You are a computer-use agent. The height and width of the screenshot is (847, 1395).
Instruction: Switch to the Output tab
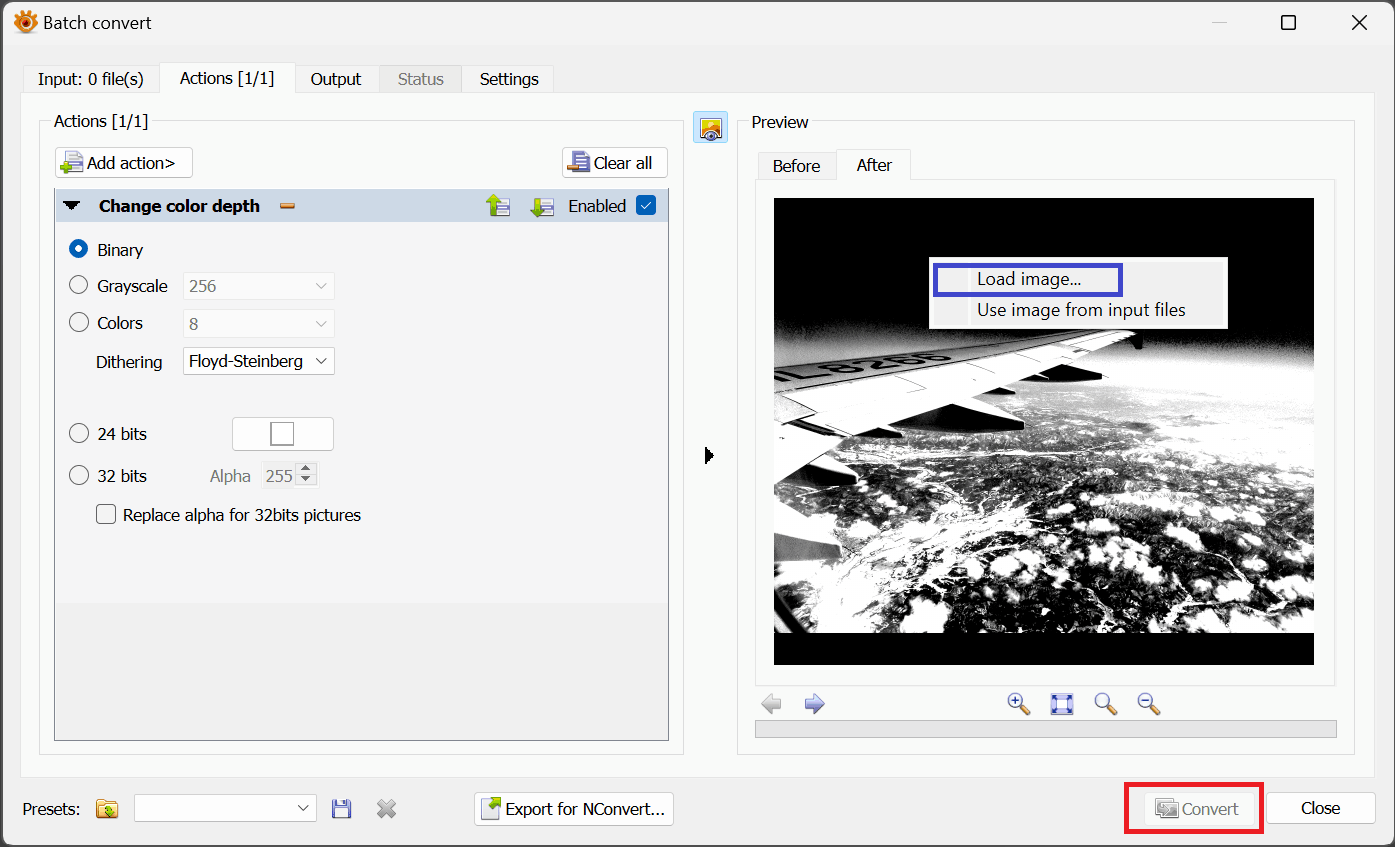pos(336,79)
